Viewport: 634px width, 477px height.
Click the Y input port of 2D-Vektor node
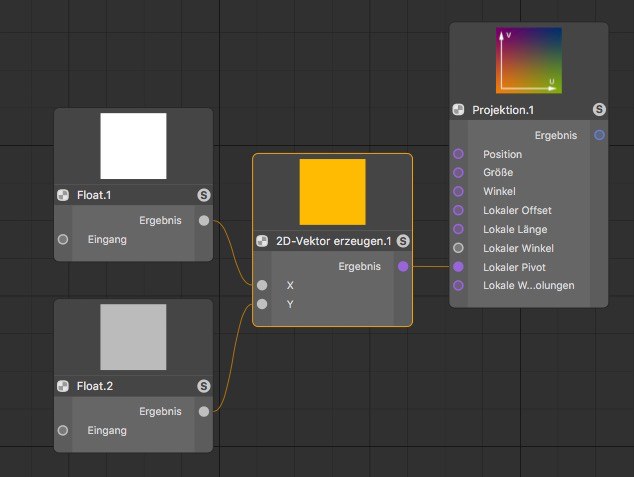point(262,304)
